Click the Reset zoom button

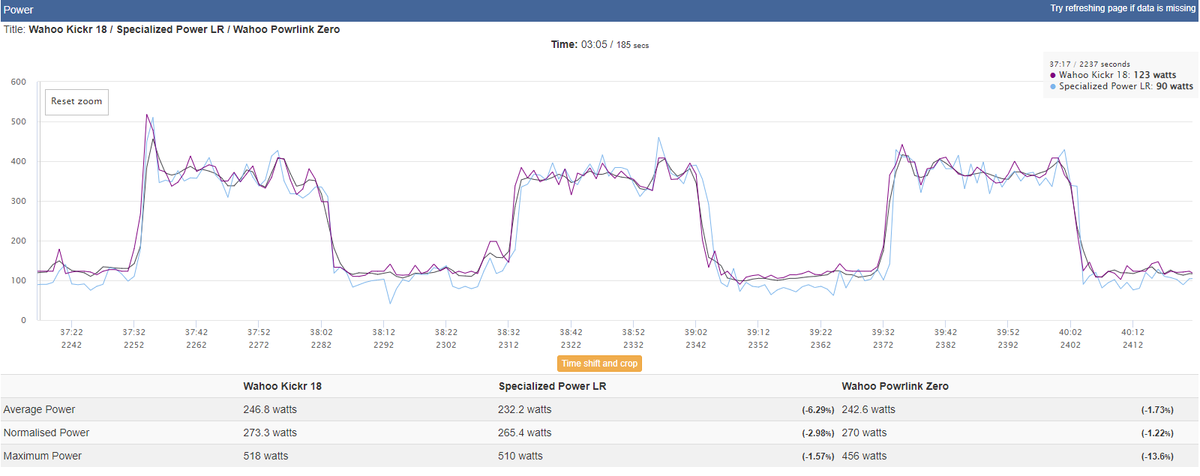click(x=76, y=102)
